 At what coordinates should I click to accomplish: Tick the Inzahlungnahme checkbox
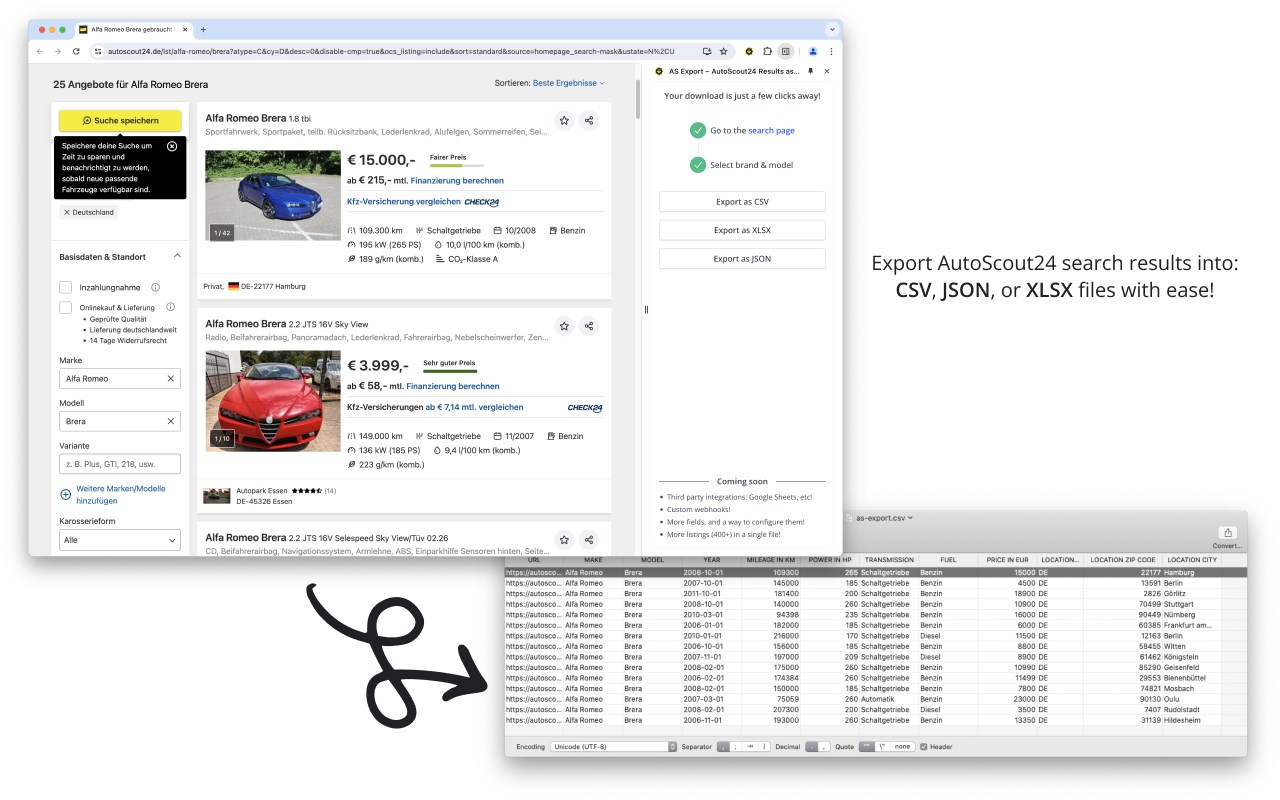coord(66,287)
